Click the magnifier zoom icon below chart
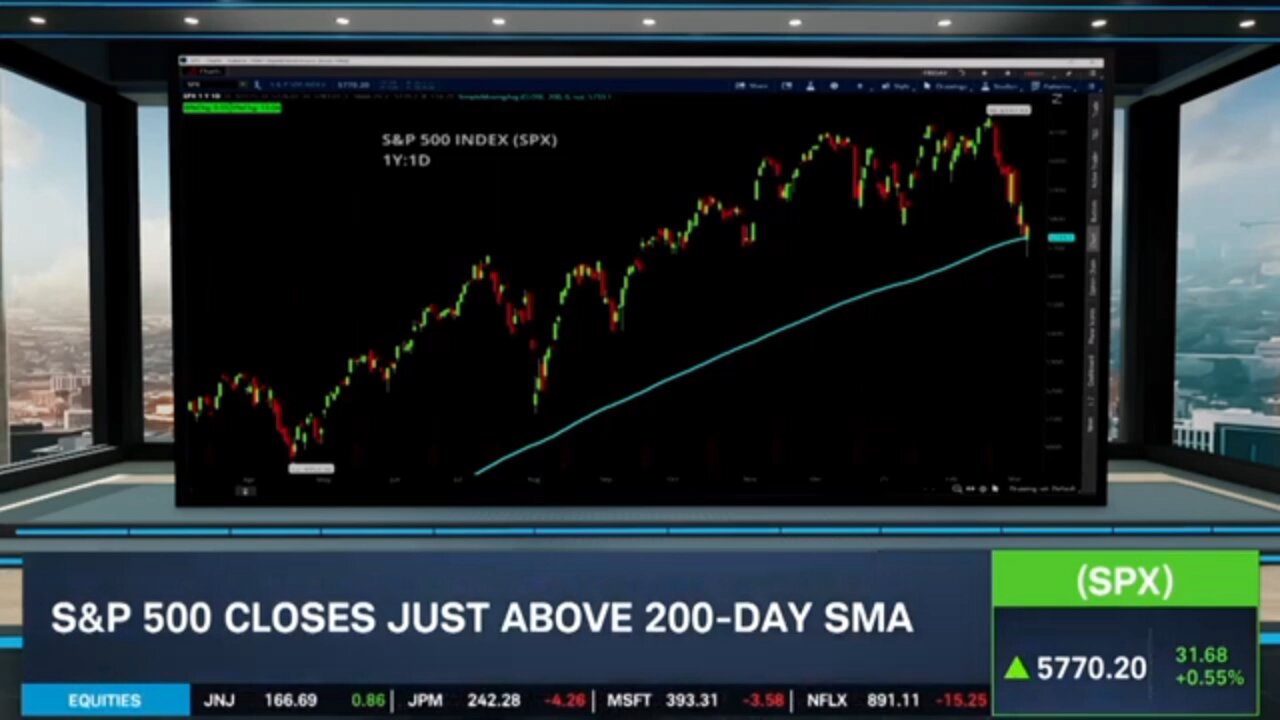Screen dimensions: 1280x720 [x=957, y=488]
